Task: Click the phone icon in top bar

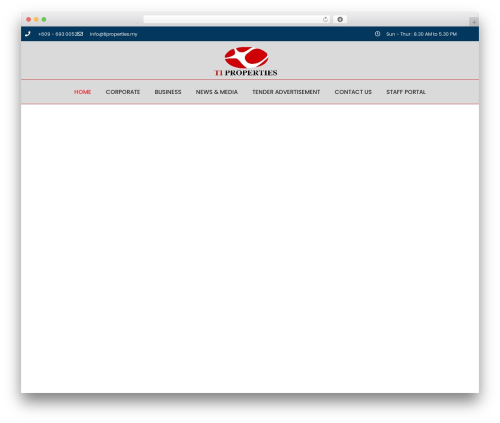Action: pyautogui.click(x=28, y=34)
